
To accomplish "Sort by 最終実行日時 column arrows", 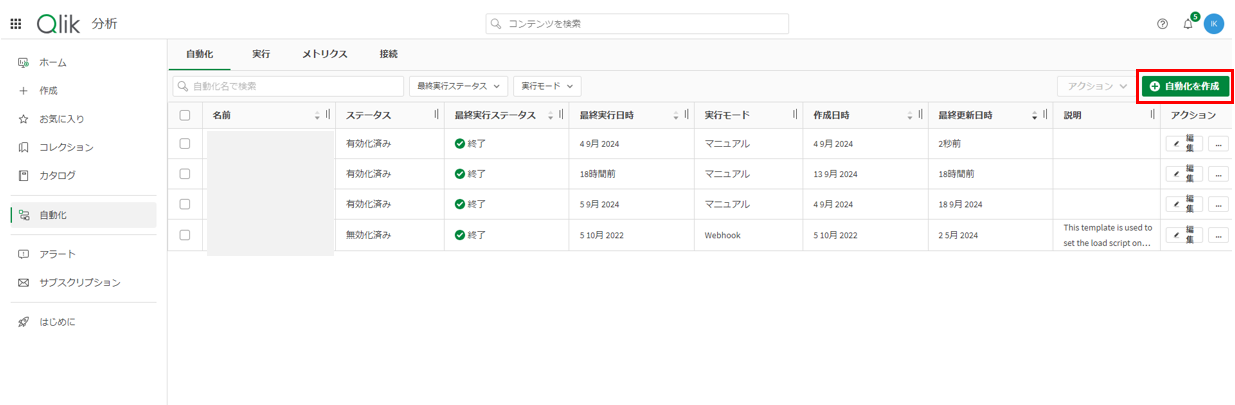I will [676, 115].
